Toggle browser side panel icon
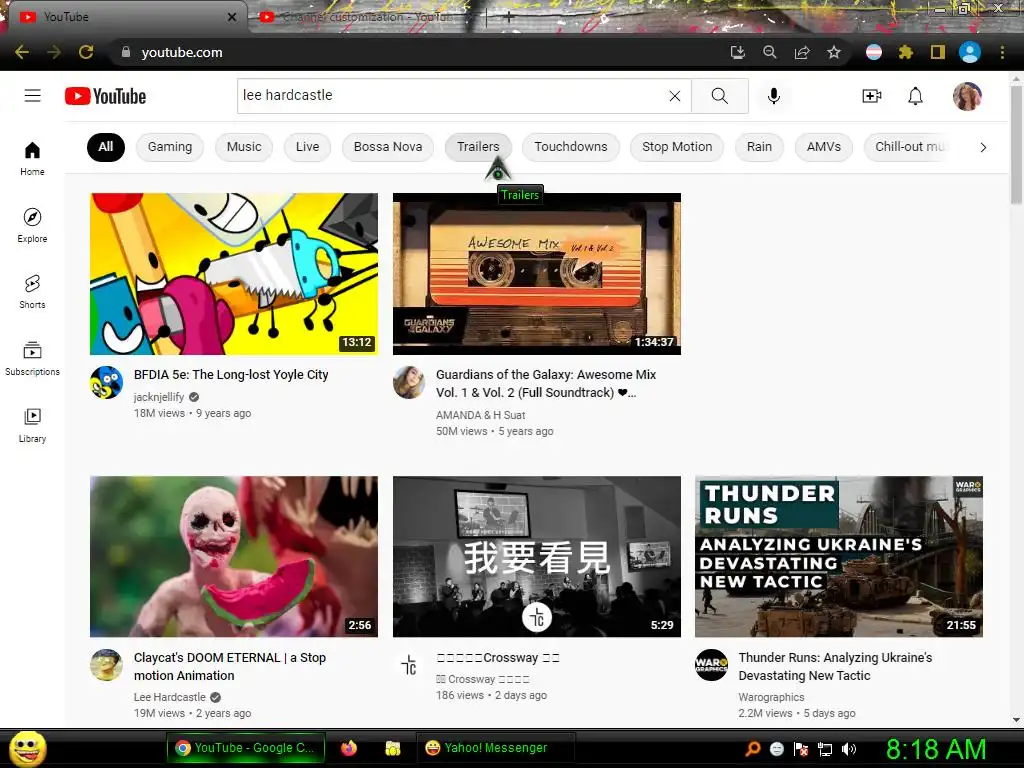 [938, 52]
